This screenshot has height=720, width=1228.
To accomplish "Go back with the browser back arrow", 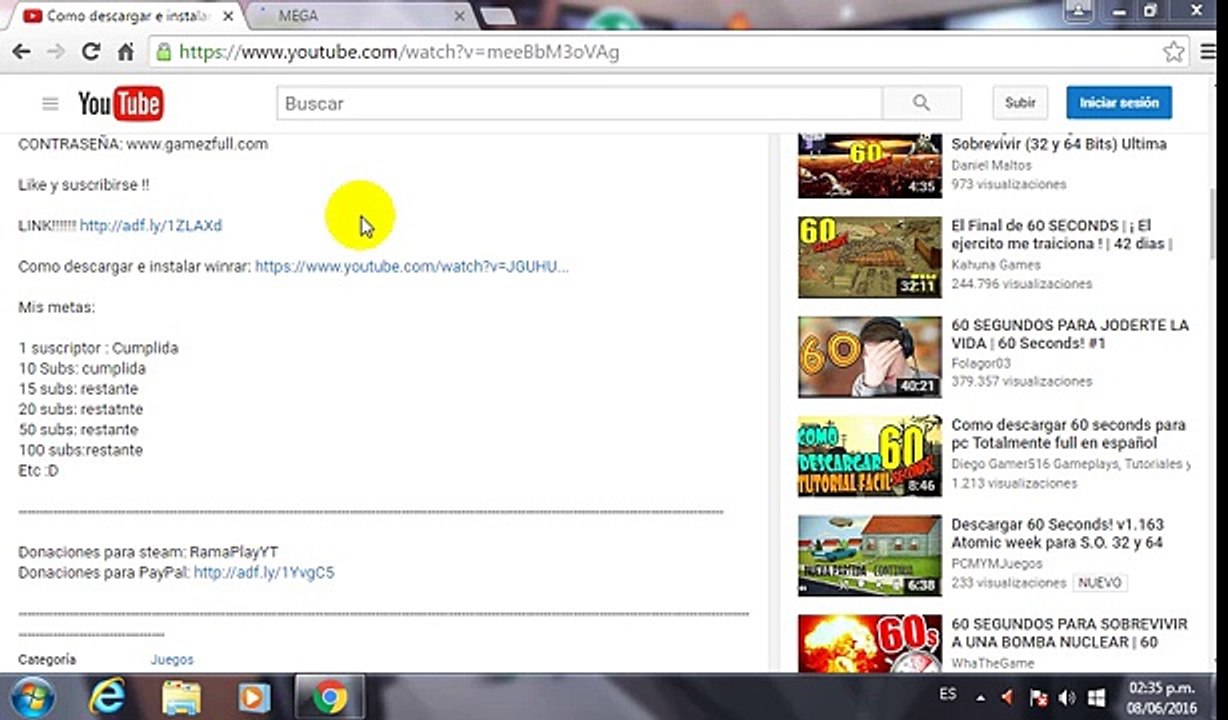I will (21, 52).
